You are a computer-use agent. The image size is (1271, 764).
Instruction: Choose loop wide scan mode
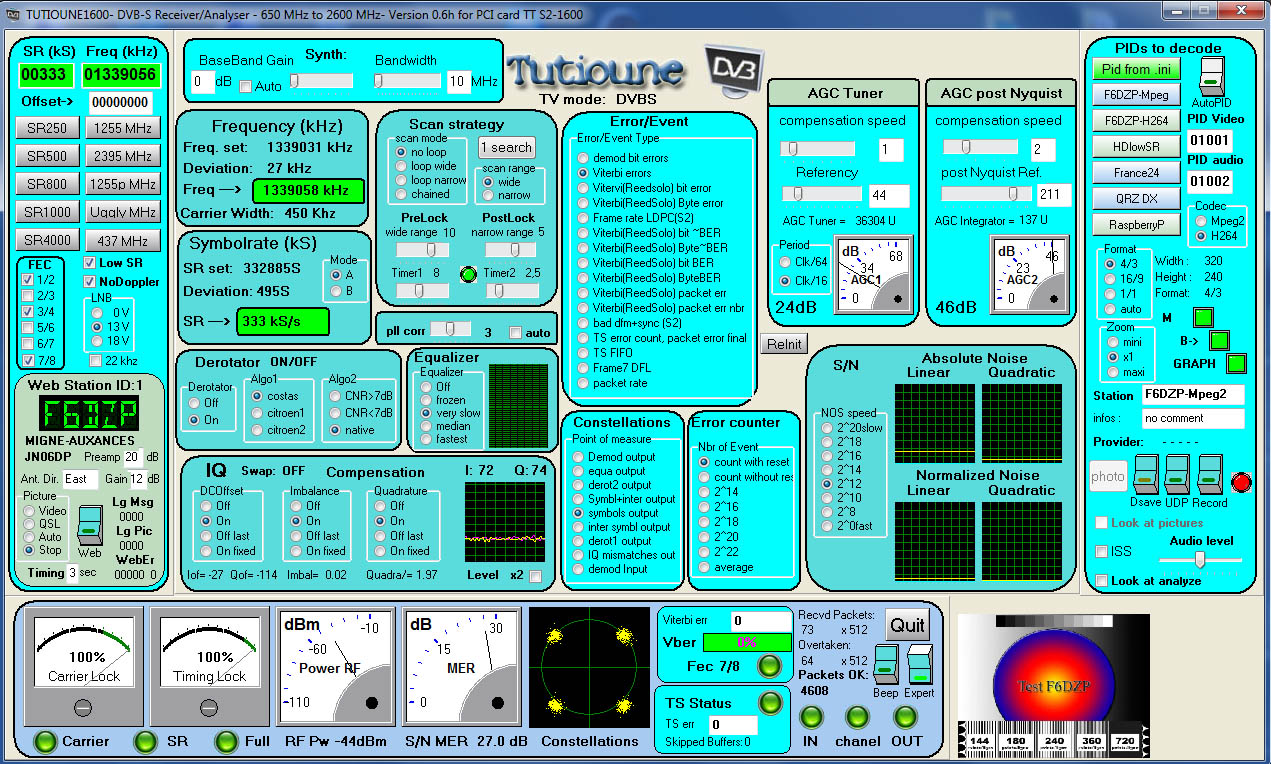click(x=401, y=166)
